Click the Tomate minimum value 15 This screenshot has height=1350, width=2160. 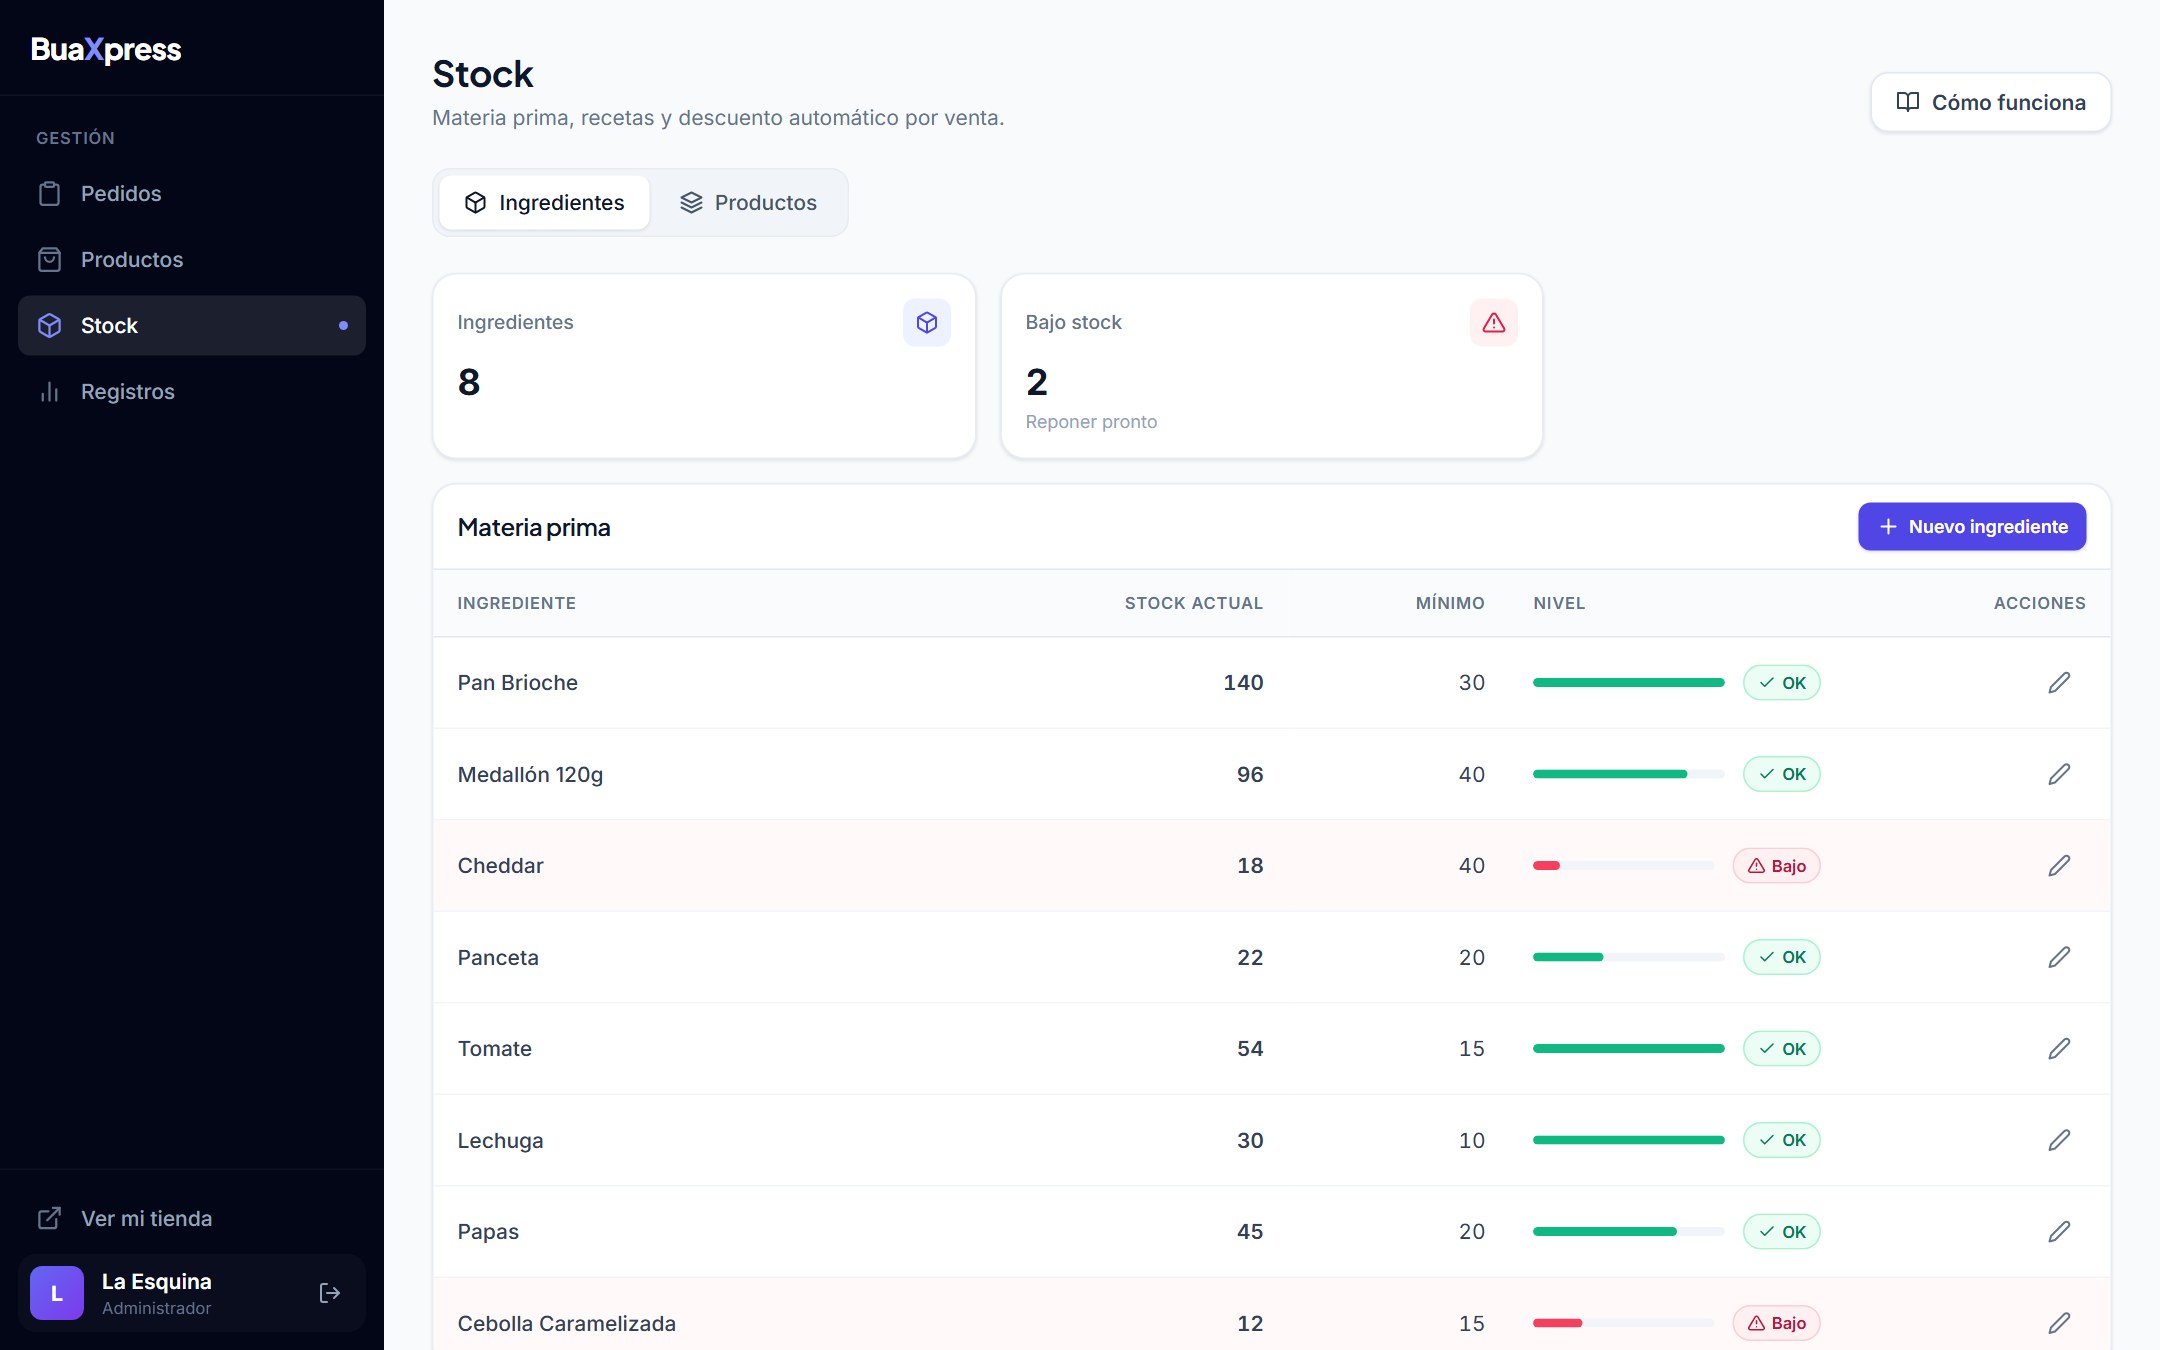point(1471,1049)
